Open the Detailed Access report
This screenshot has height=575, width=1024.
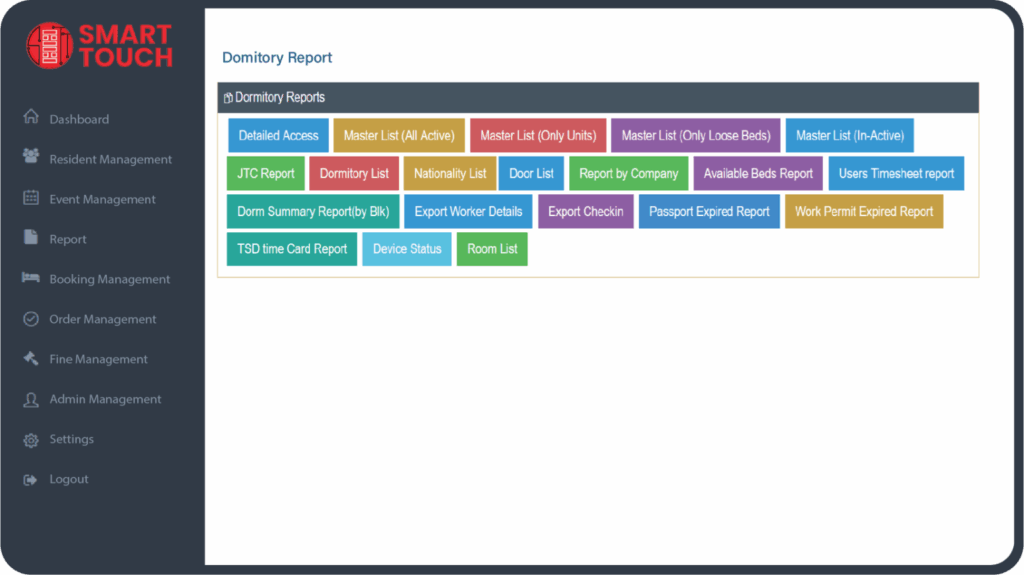click(278, 136)
